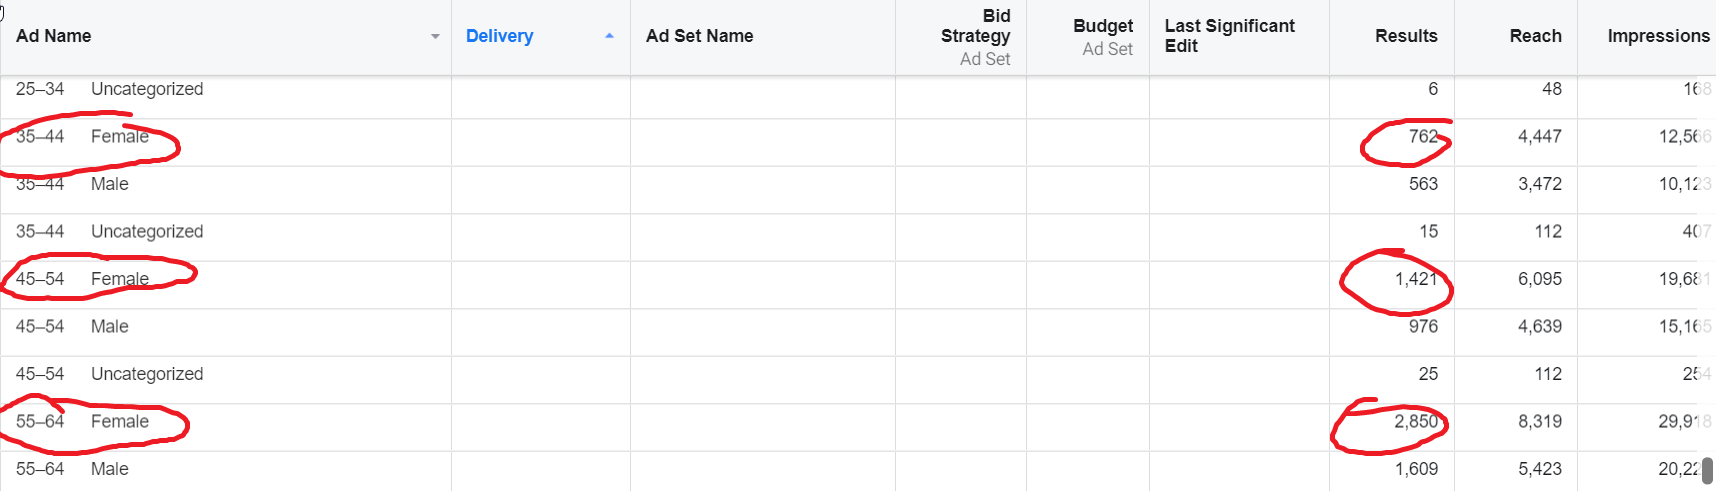Click the 35–44 Male row
The width and height of the screenshot is (1716, 491).
click(x=858, y=184)
